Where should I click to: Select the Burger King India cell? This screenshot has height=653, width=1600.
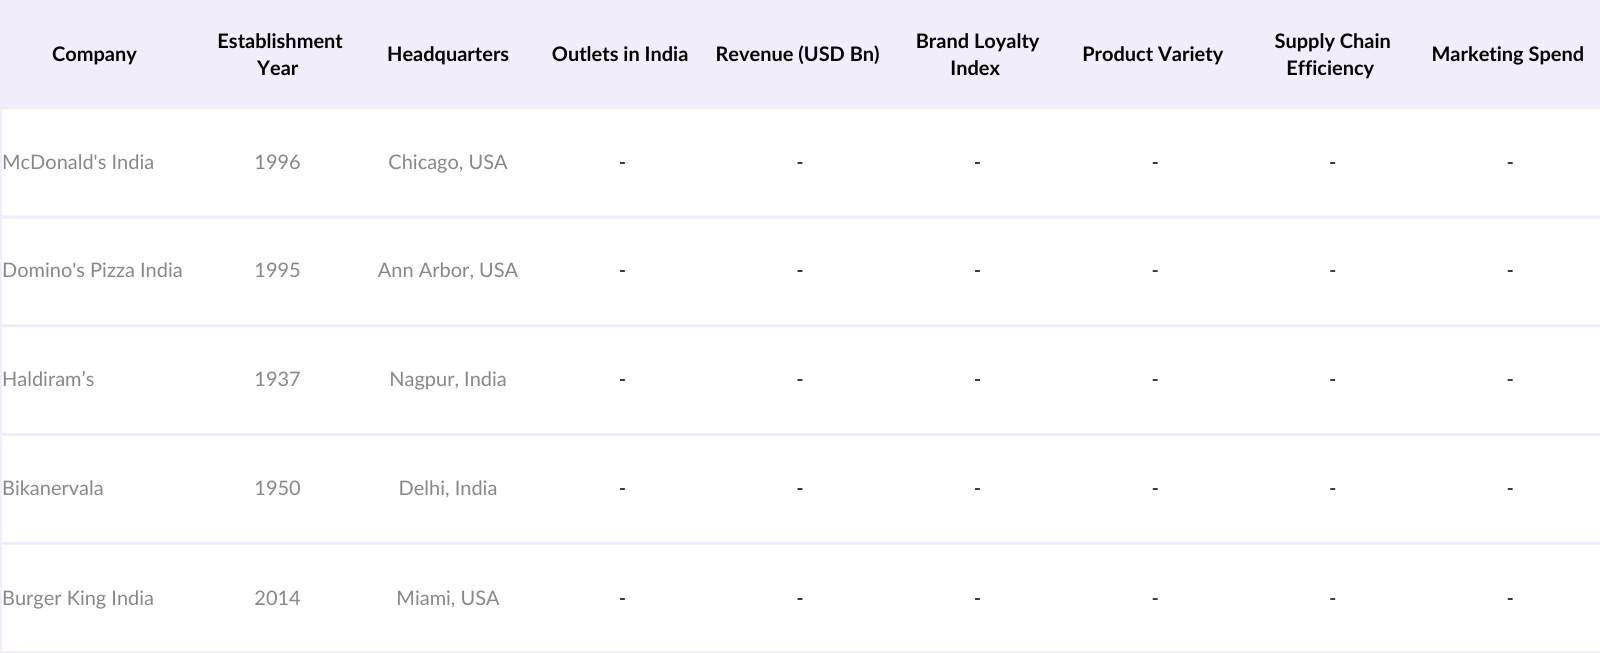[78, 598]
